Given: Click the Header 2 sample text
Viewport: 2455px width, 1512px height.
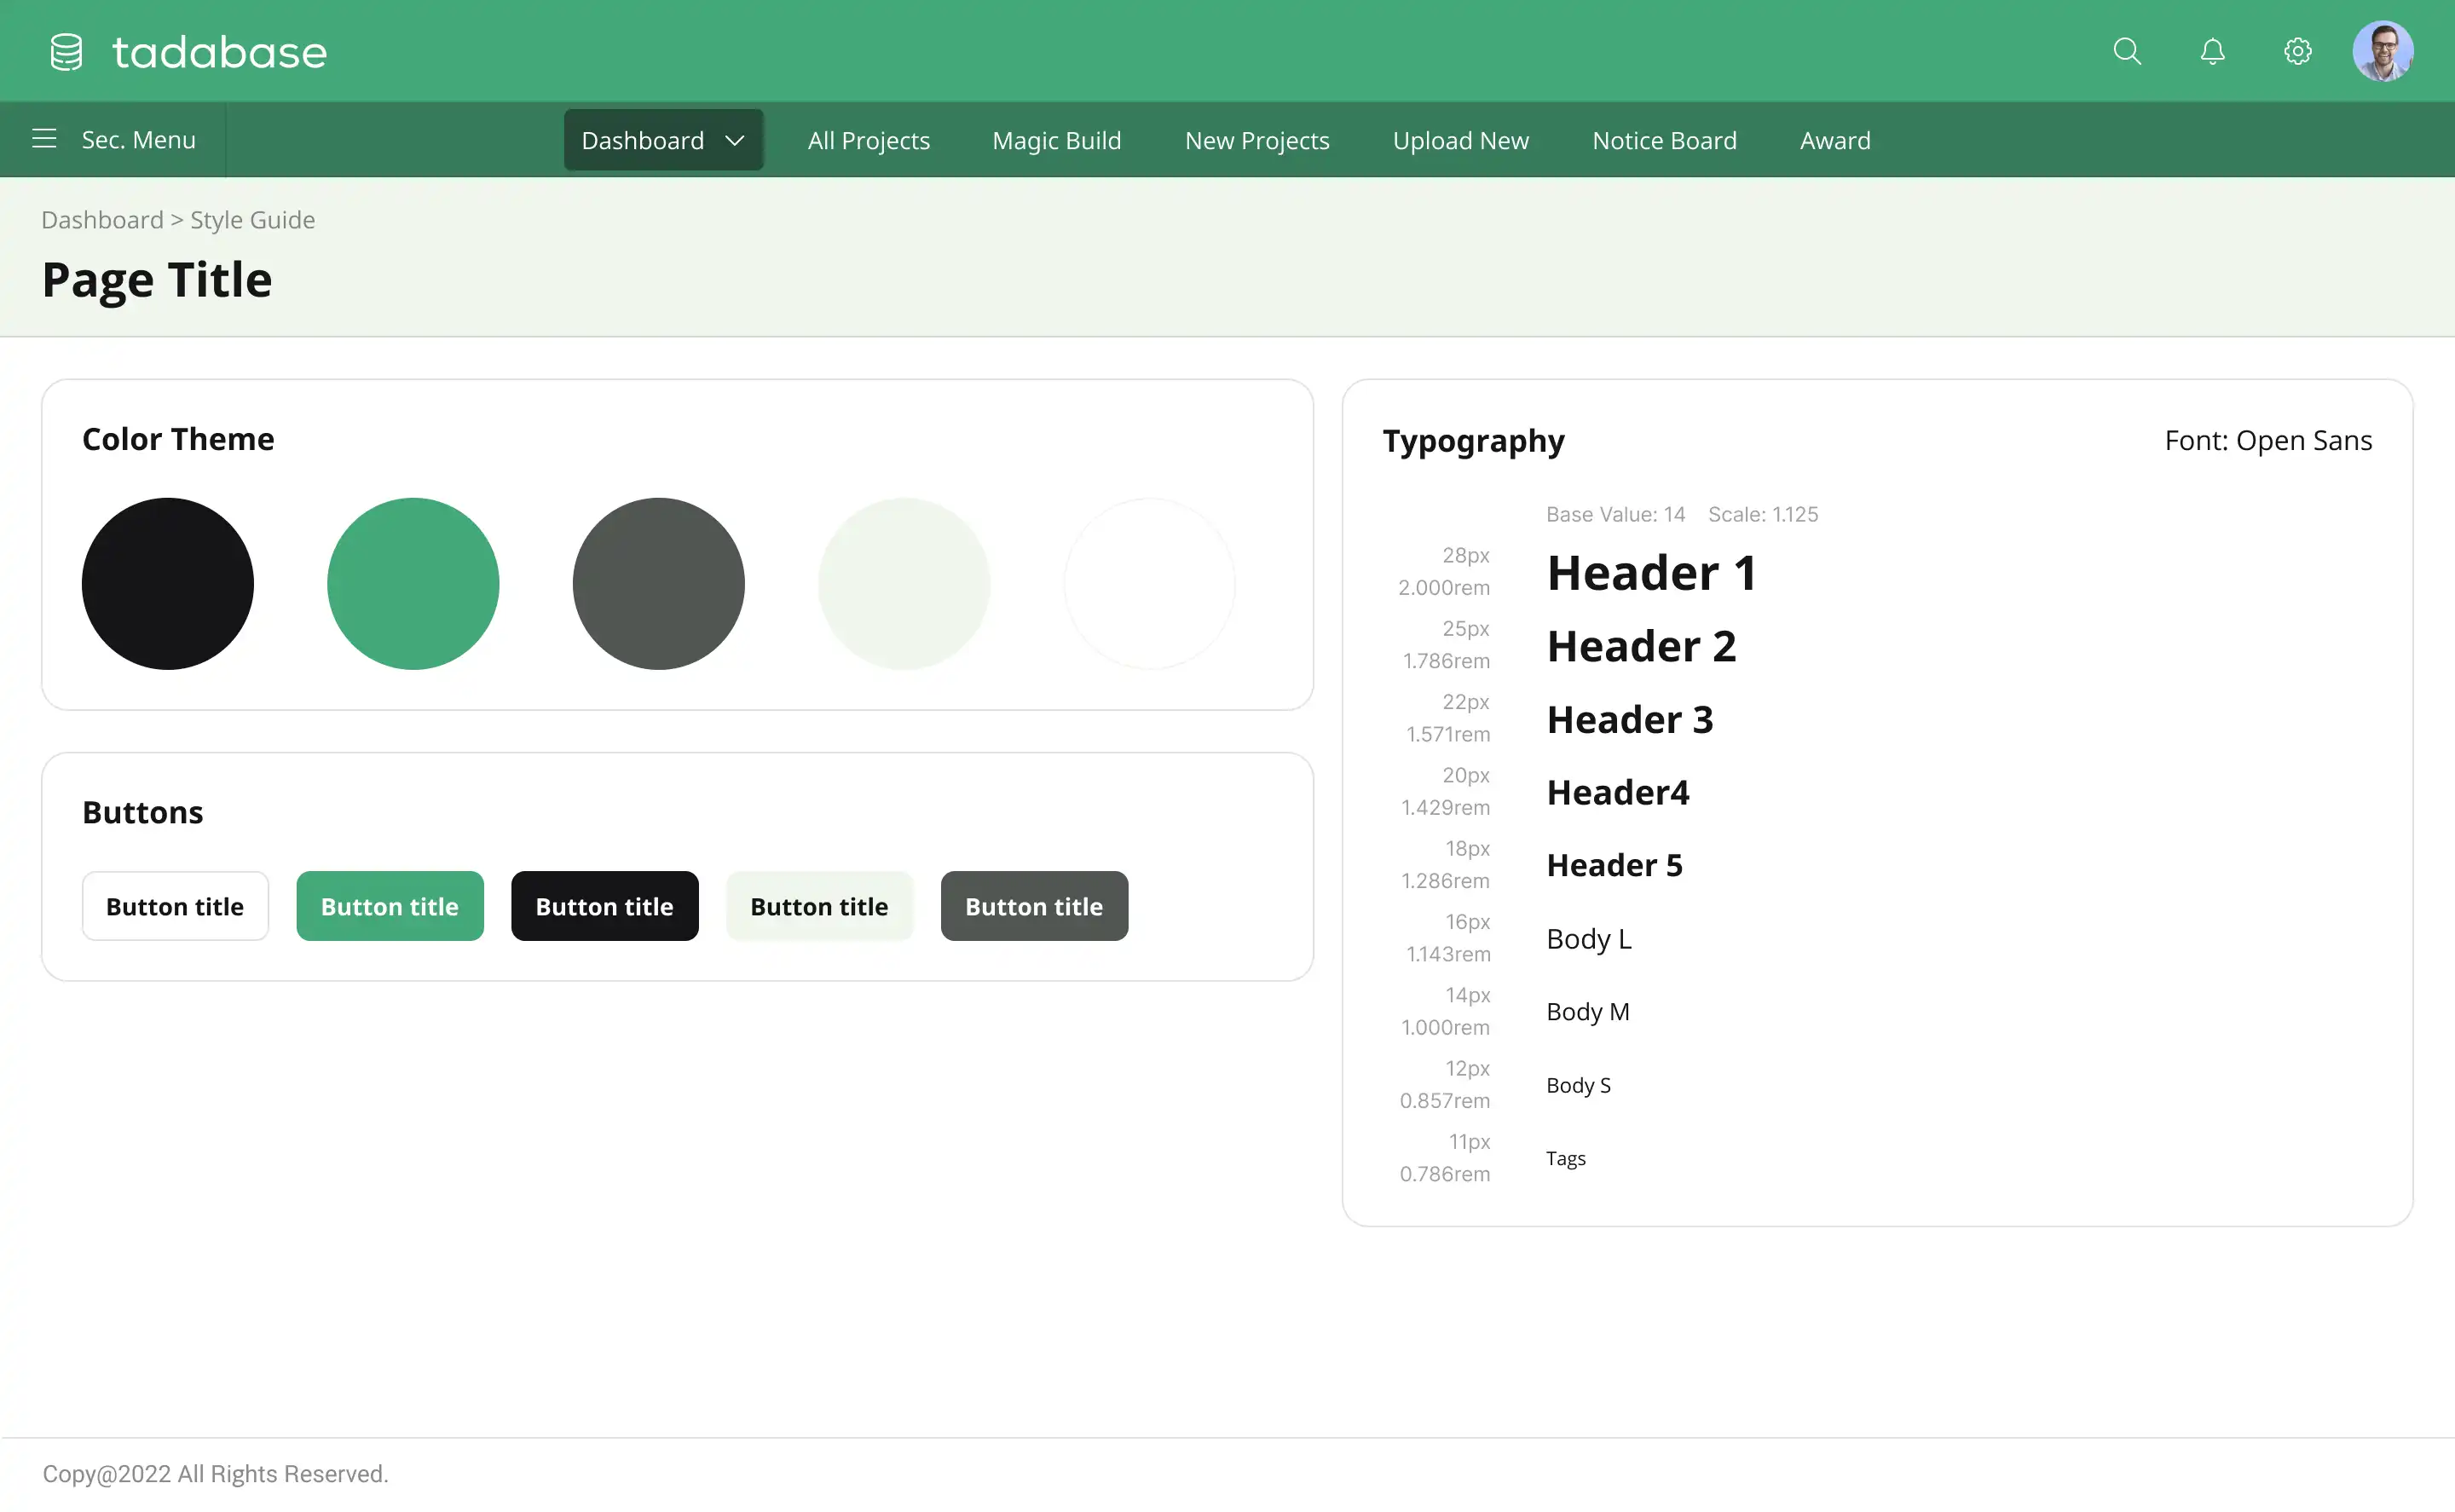Looking at the screenshot, I should (1641, 646).
